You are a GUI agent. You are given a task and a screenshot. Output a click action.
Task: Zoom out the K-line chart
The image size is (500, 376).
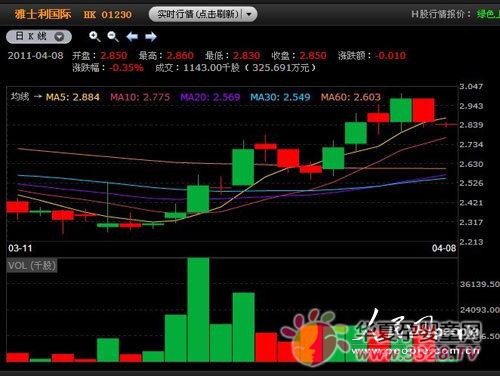(x=113, y=36)
